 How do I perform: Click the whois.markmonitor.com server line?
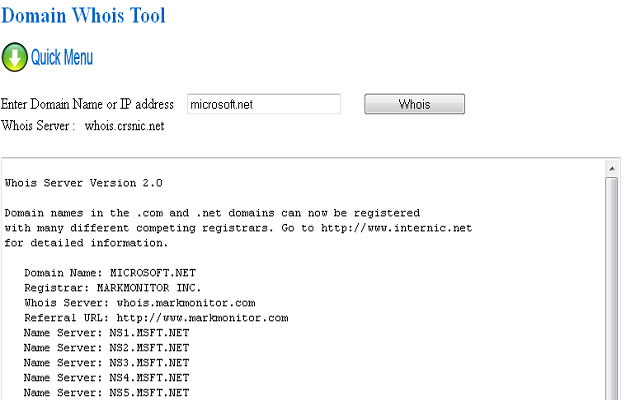(140, 302)
